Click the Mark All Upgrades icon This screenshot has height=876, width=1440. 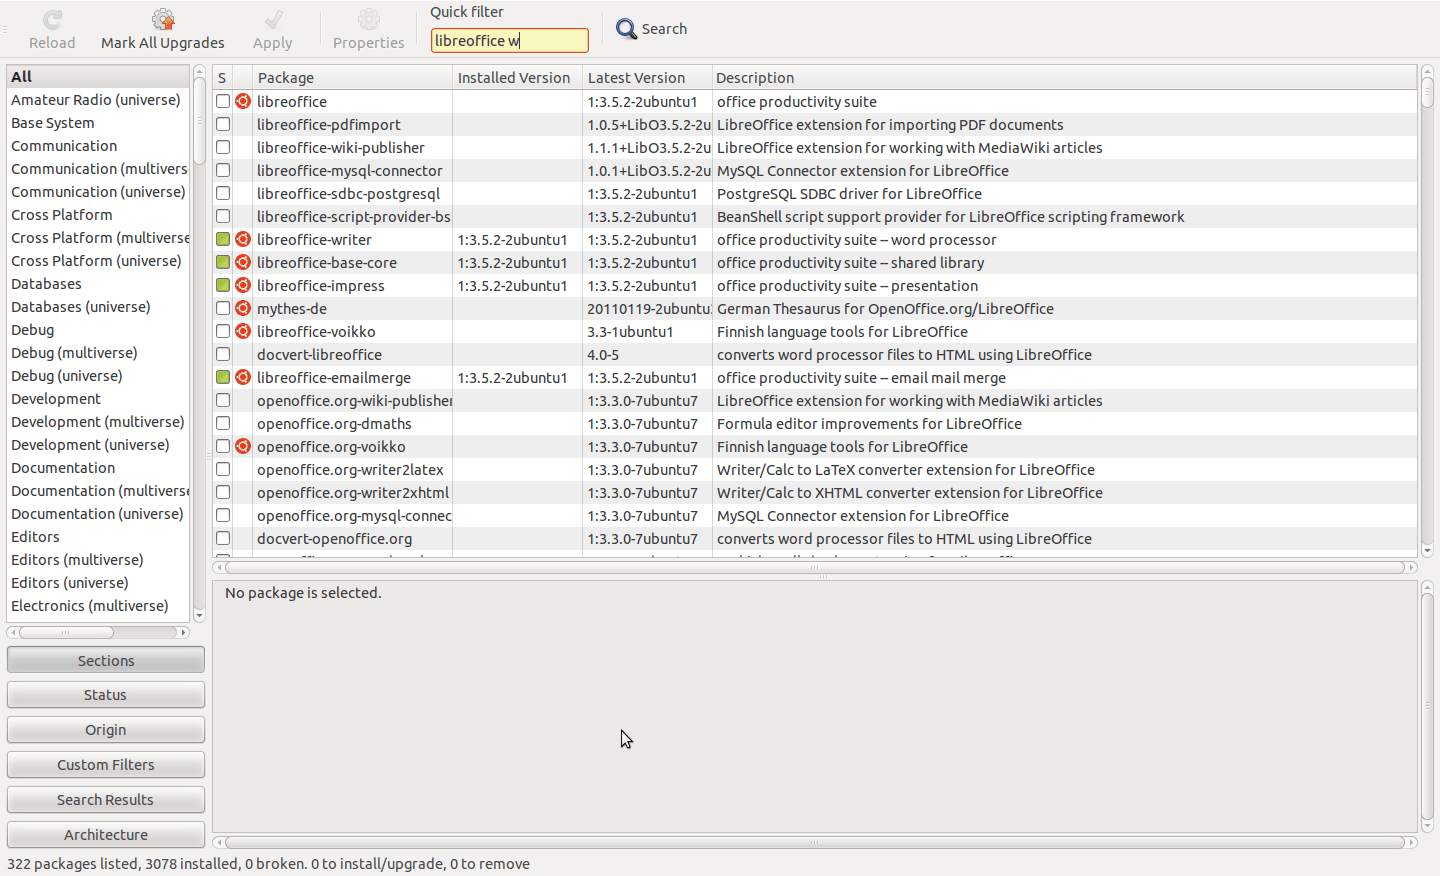click(163, 19)
